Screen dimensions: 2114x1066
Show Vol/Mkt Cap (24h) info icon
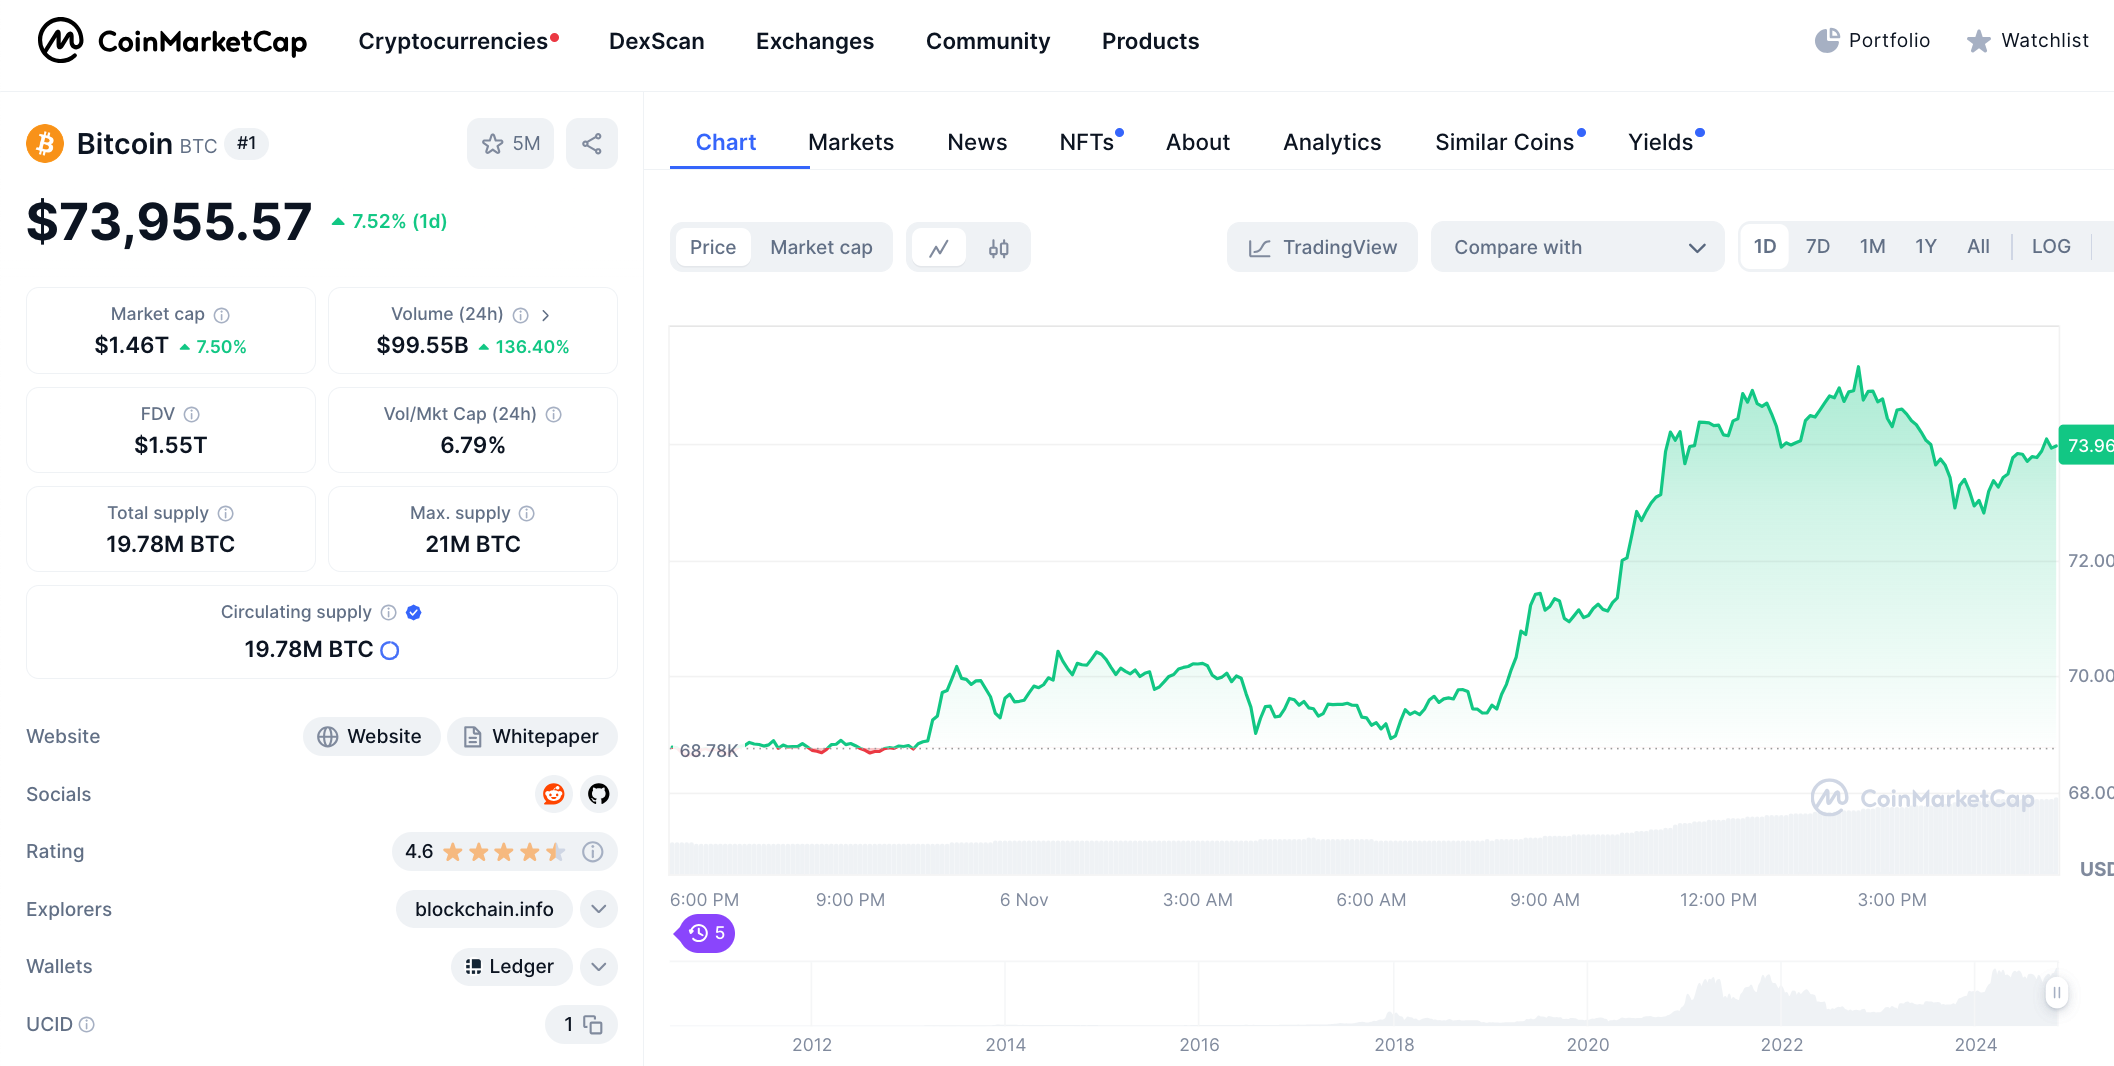(554, 414)
